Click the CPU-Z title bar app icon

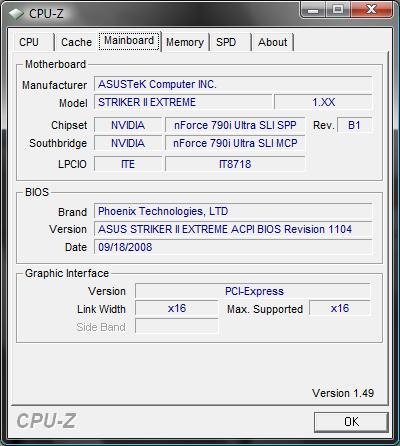tap(16, 14)
